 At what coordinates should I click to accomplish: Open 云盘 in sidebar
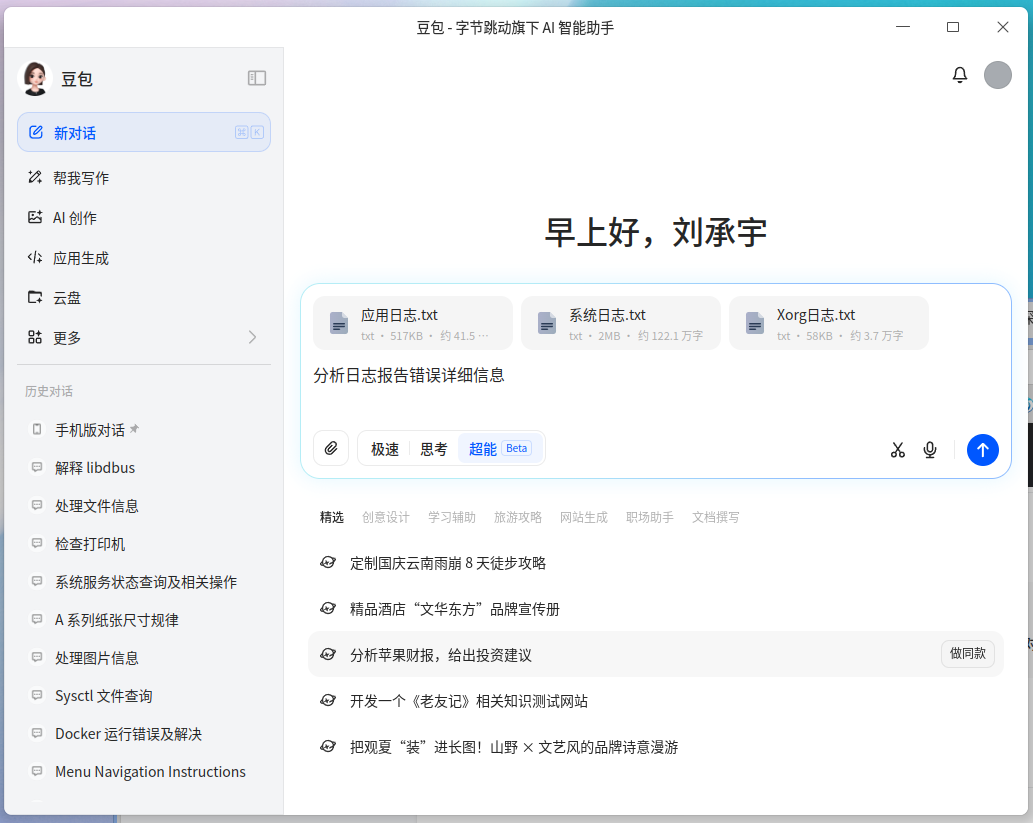pos(144,298)
